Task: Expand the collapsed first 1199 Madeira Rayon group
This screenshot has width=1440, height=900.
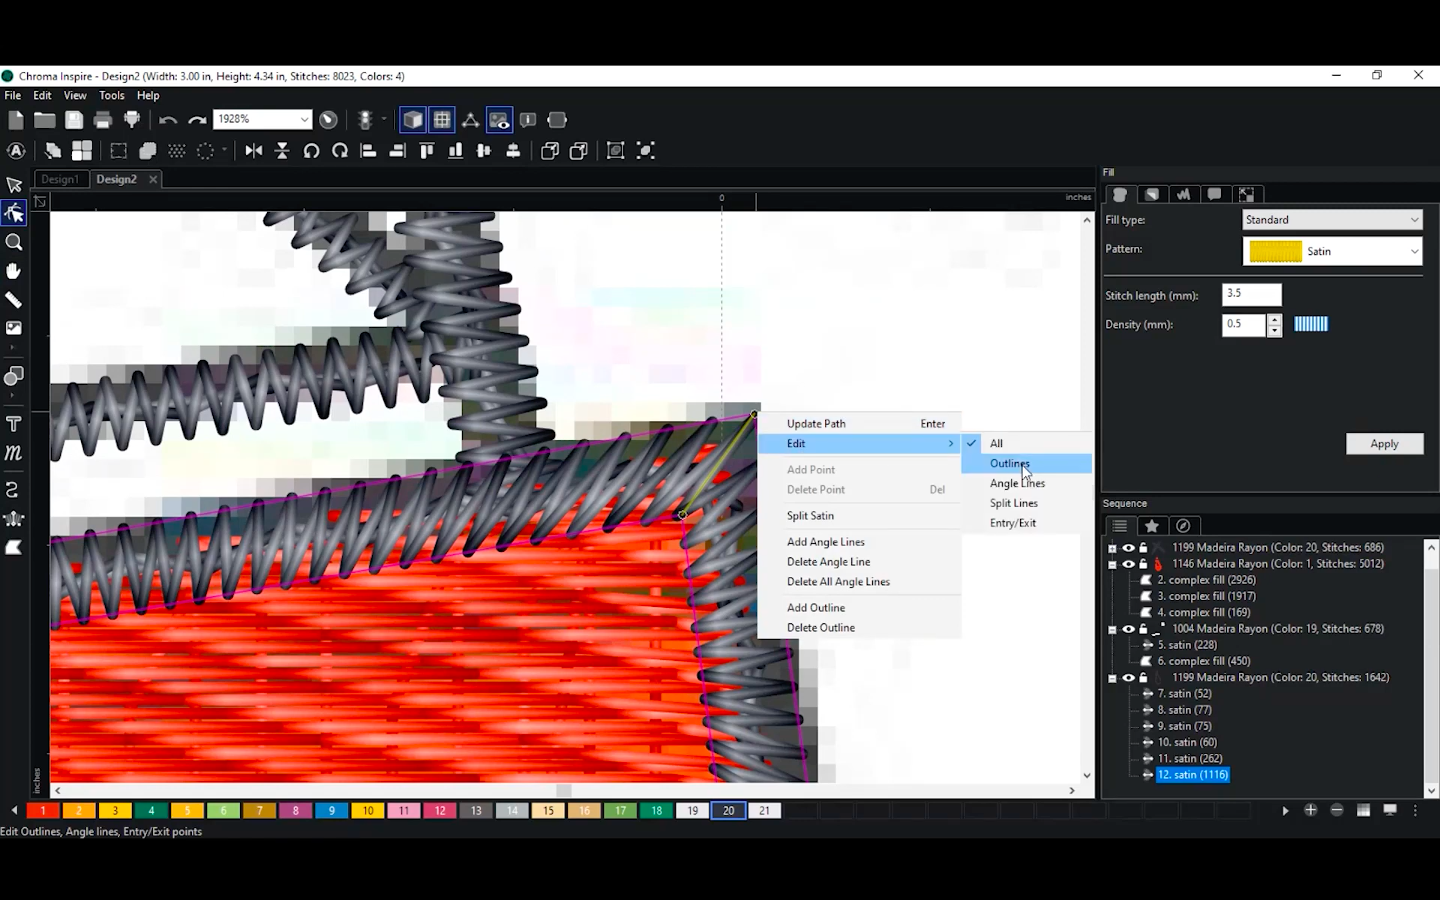Action: (1112, 548)
